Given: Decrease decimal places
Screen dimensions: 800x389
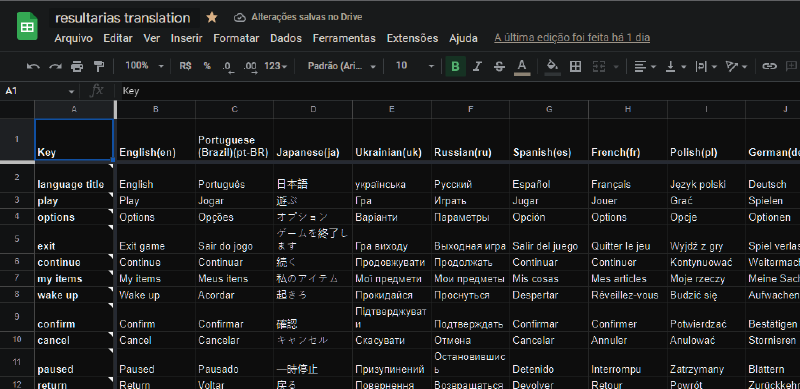Looking at the screenshot, I should coord(228,66).
